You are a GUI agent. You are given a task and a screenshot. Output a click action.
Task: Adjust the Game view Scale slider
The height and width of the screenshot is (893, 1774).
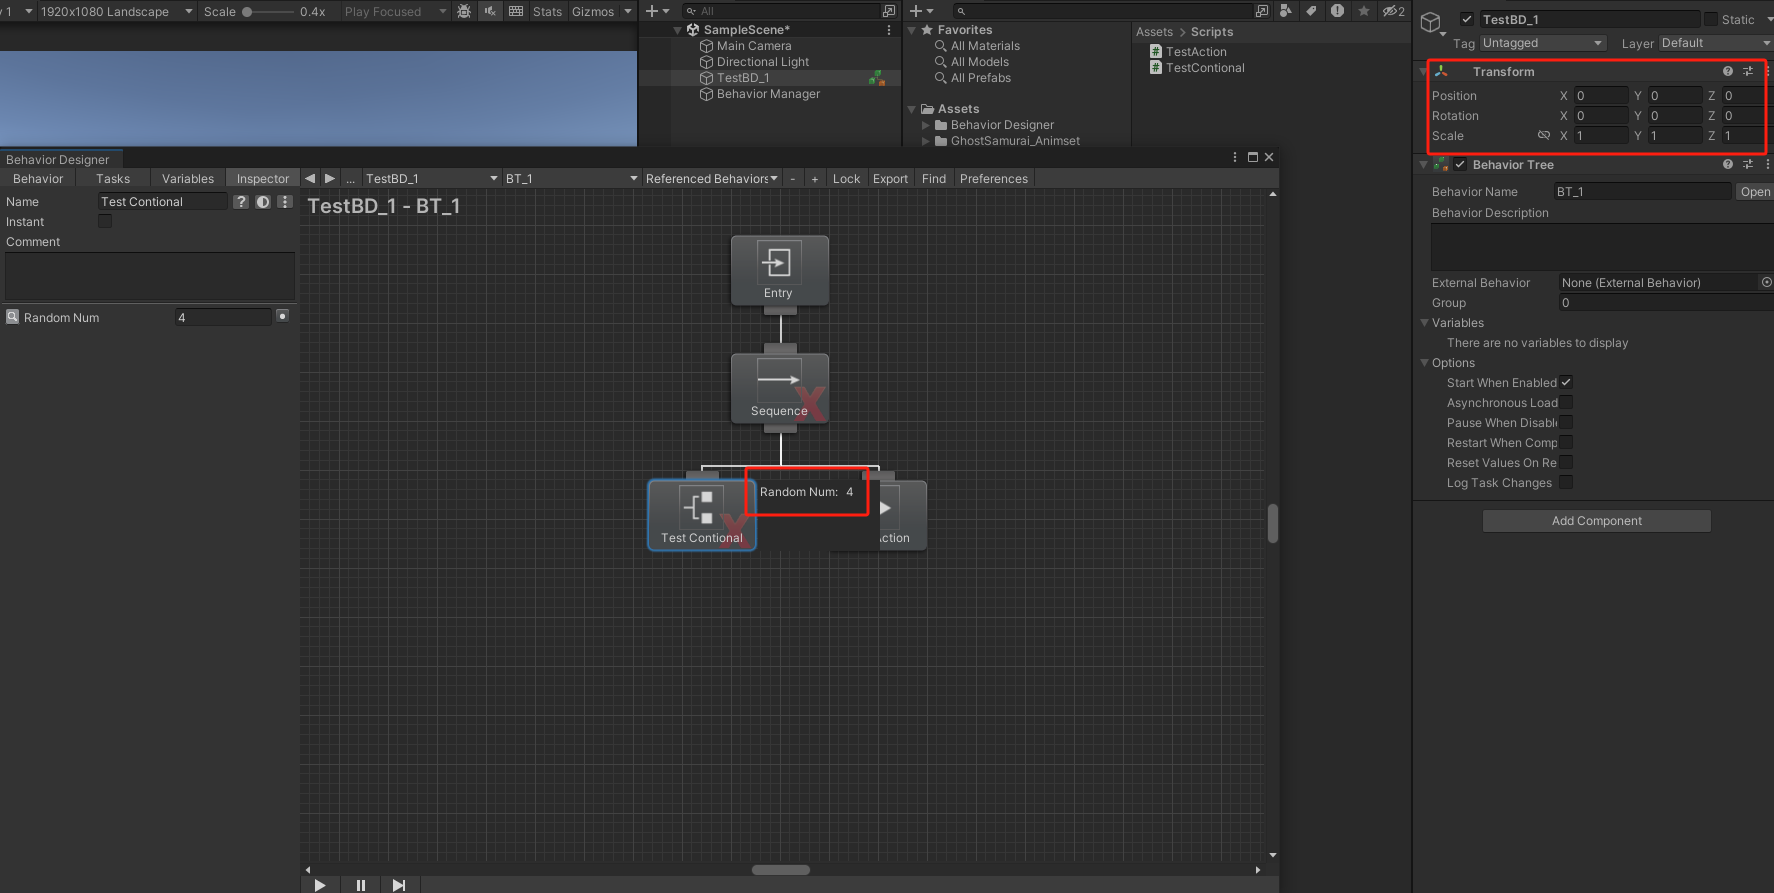tap(269, 11)
